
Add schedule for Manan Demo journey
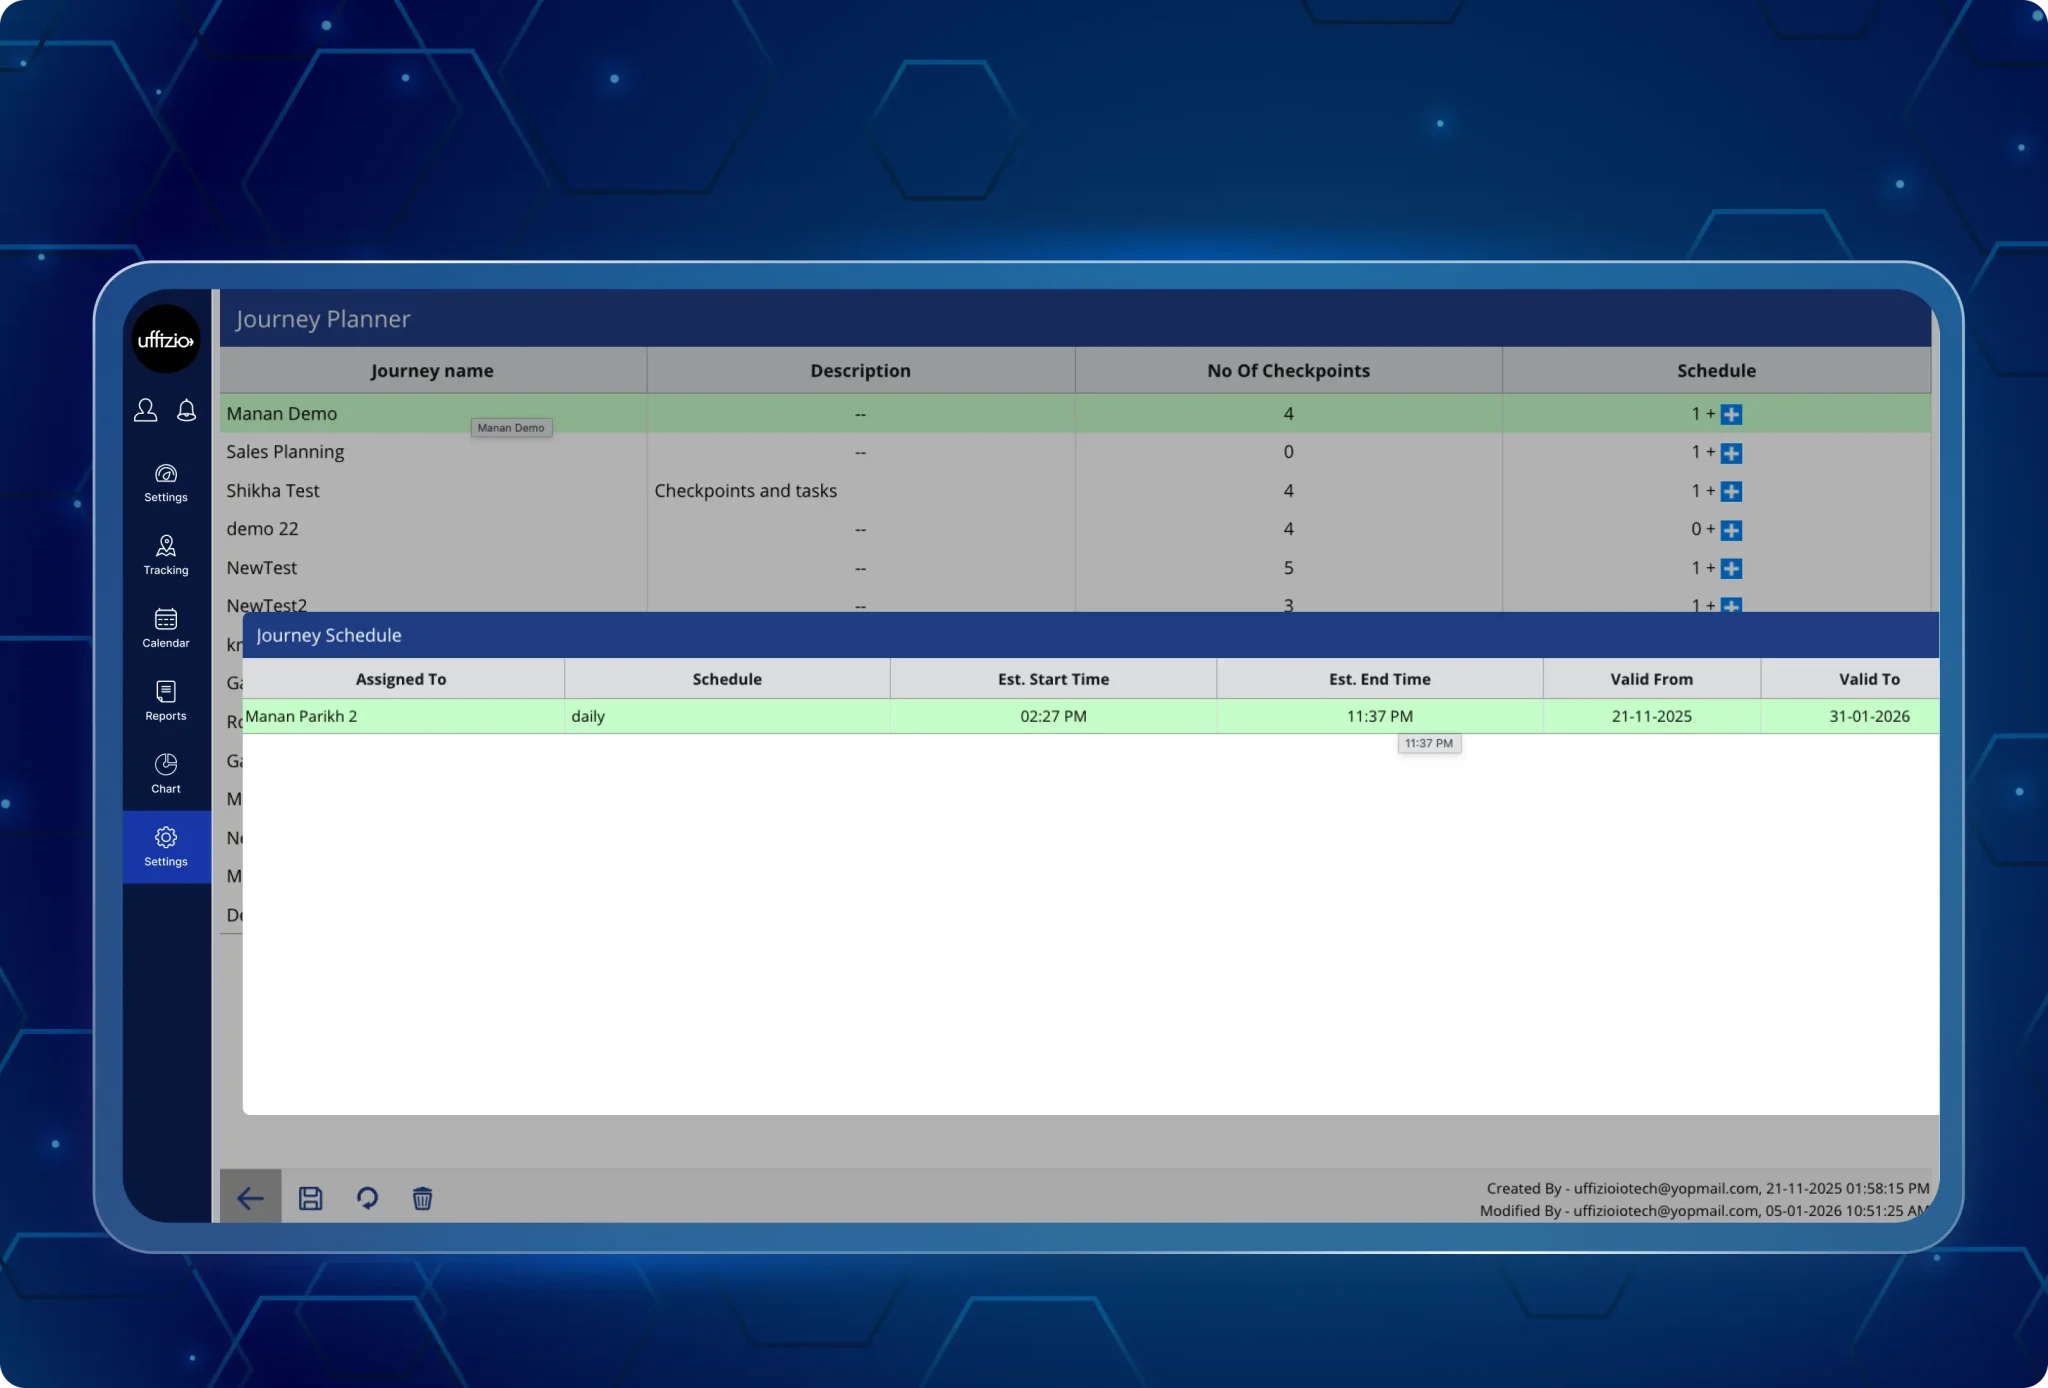click(x=1732, y=415)
